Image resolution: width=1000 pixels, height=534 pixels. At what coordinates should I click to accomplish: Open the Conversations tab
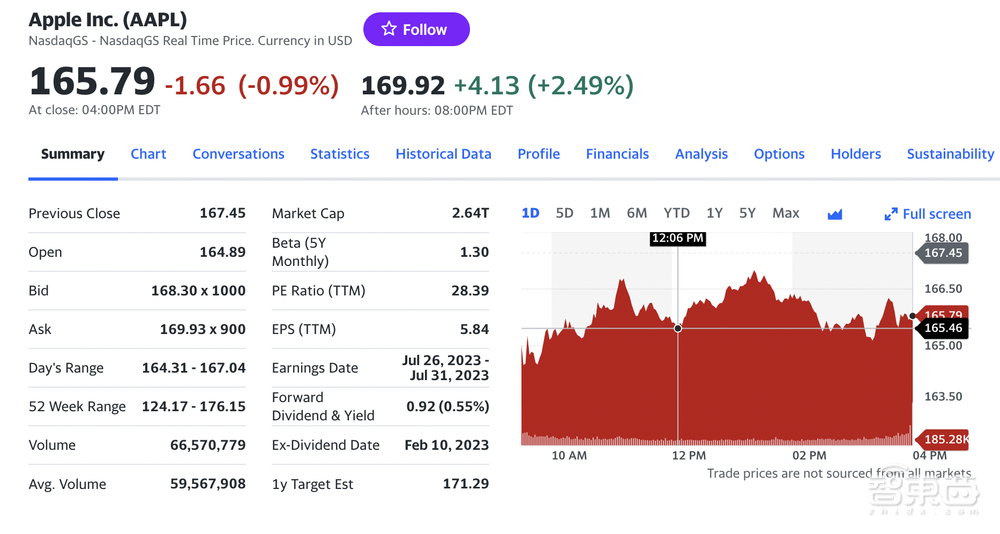[238, 154]
